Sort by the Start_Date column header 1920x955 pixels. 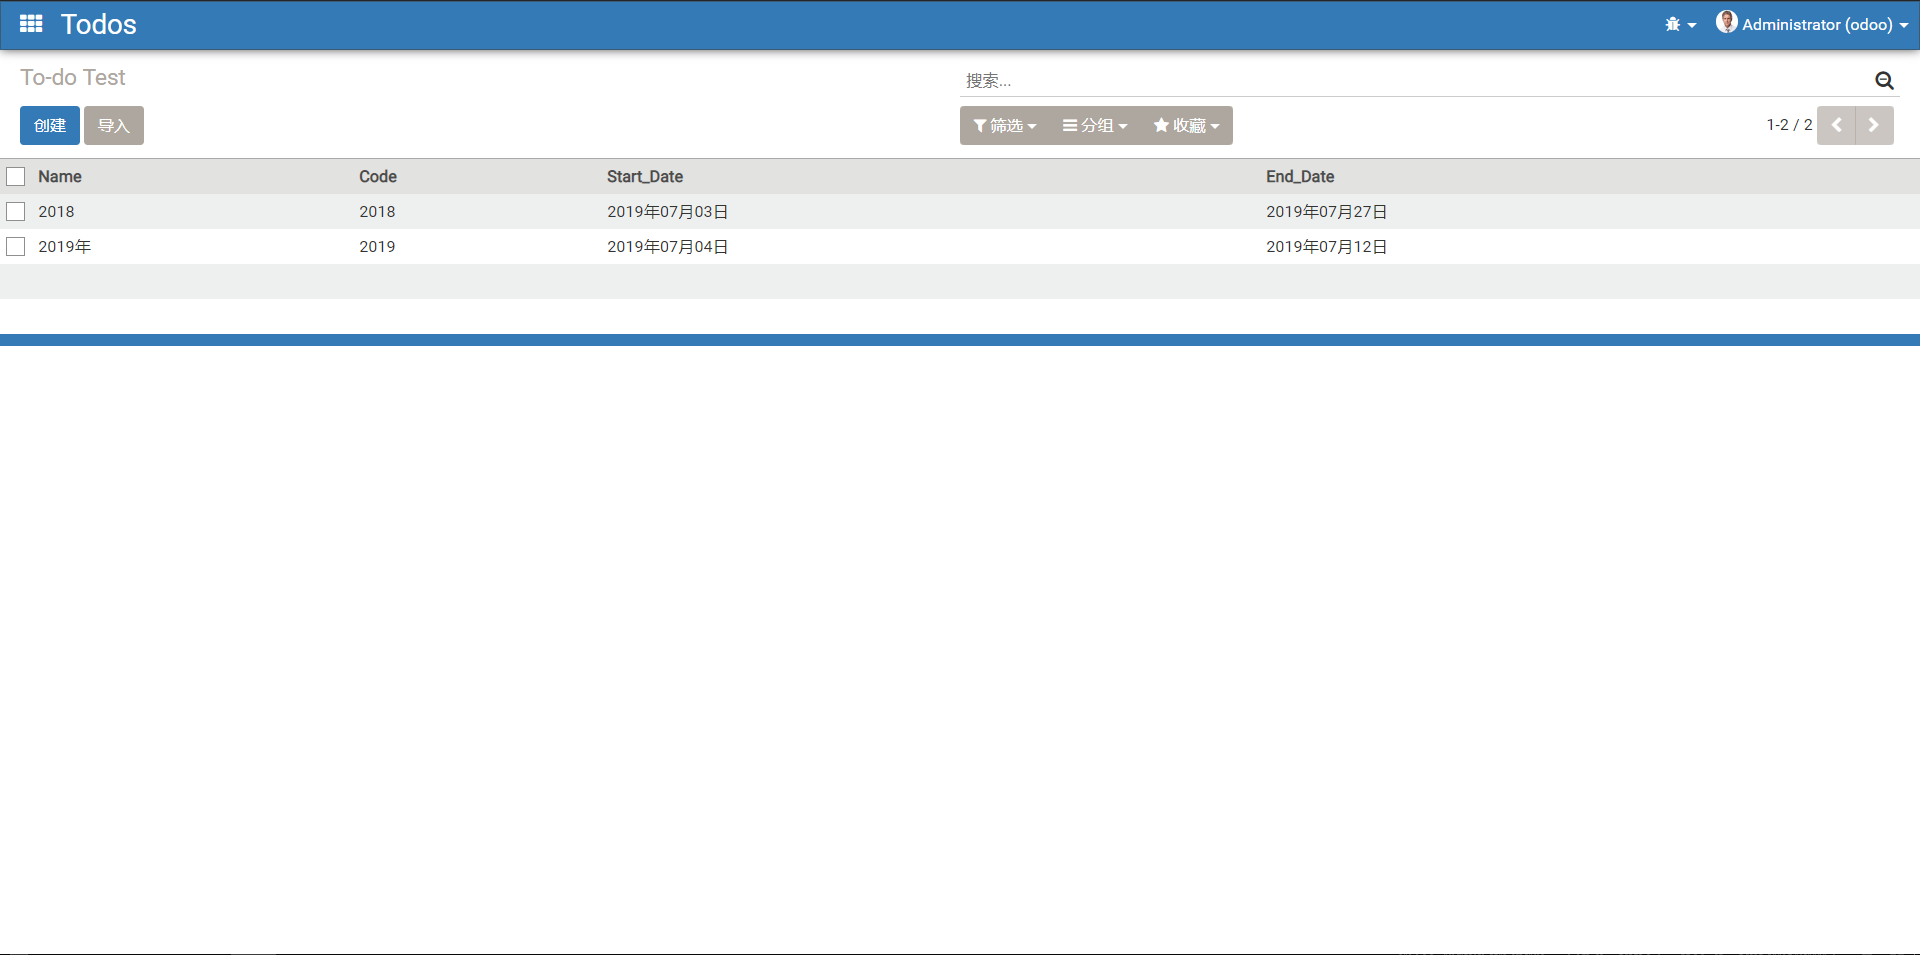click(x=645, y=177)
